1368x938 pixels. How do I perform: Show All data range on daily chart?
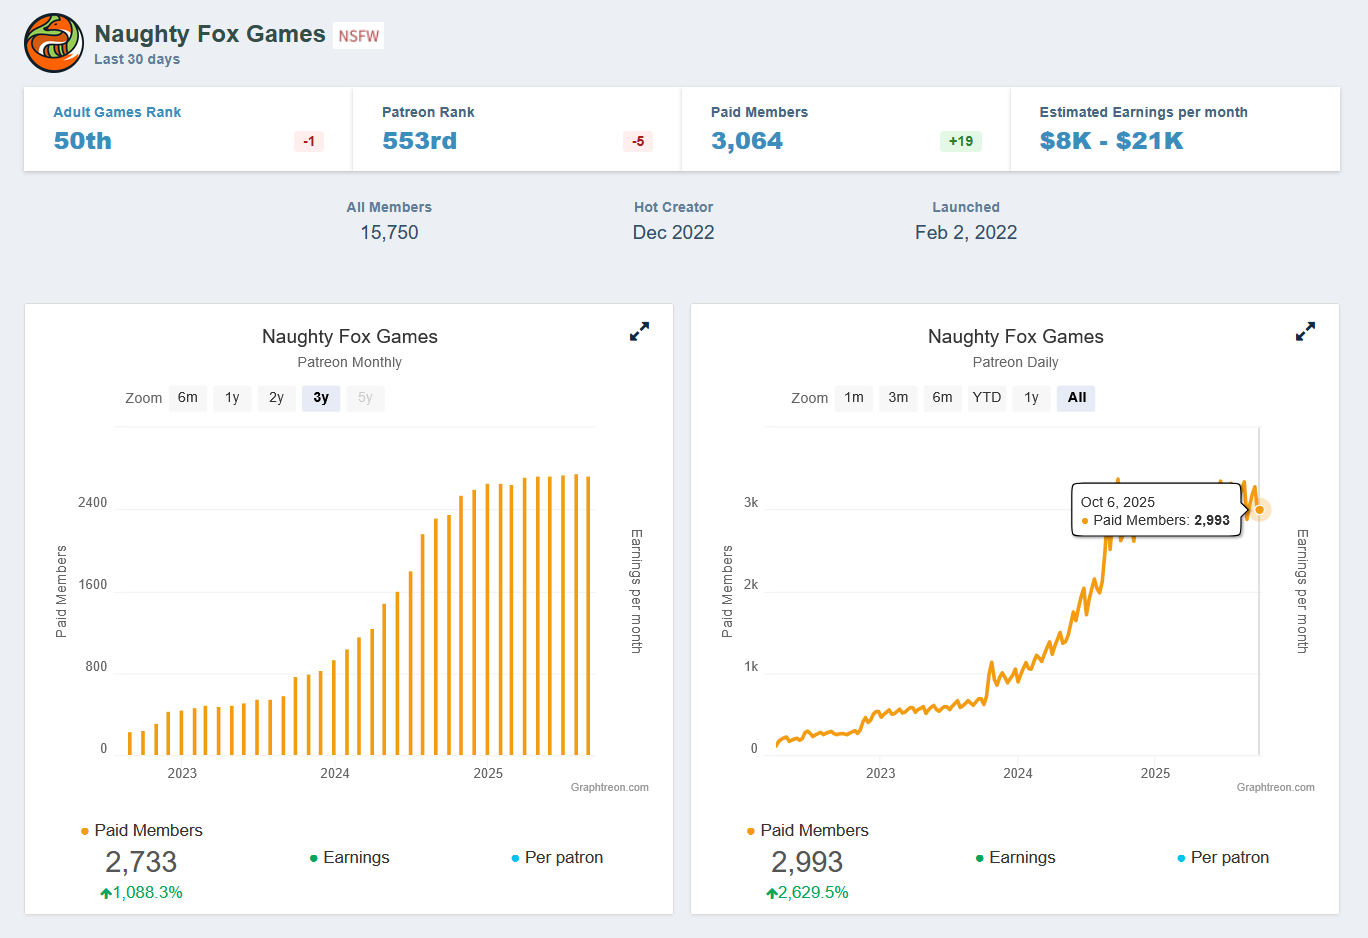1076,398
